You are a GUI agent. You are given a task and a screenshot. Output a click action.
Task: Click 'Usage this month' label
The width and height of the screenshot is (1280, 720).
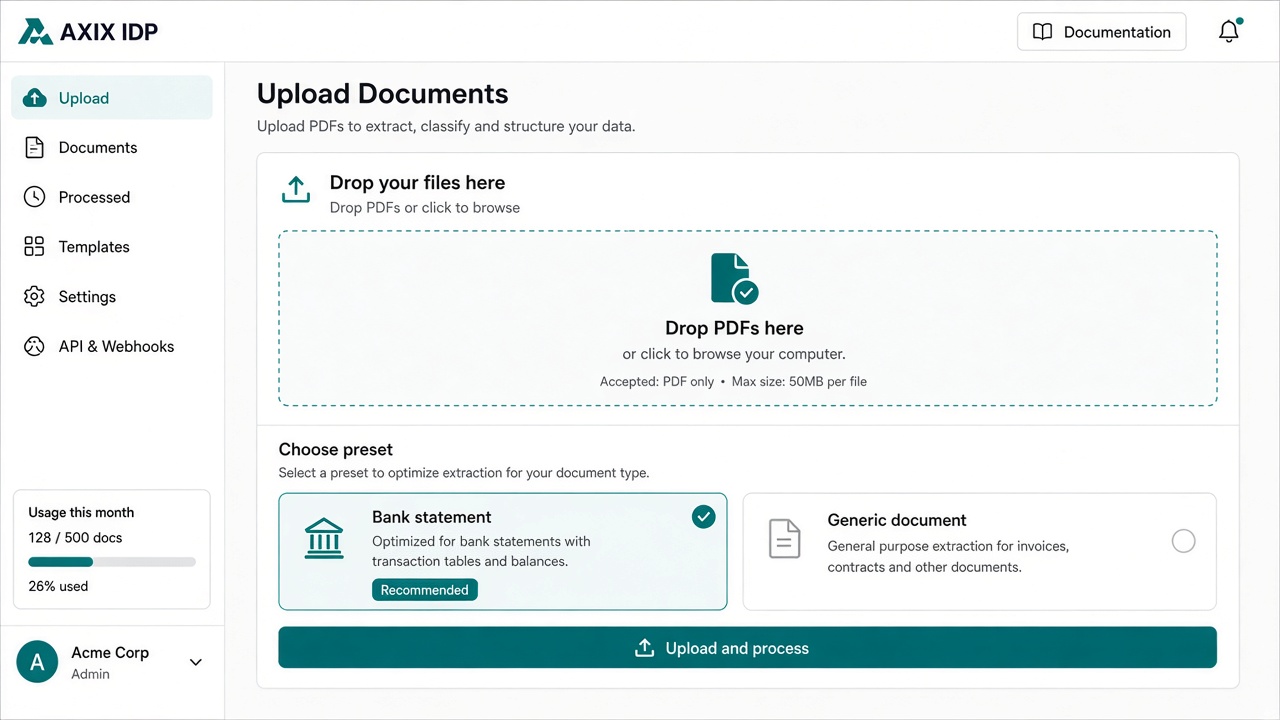81,513
